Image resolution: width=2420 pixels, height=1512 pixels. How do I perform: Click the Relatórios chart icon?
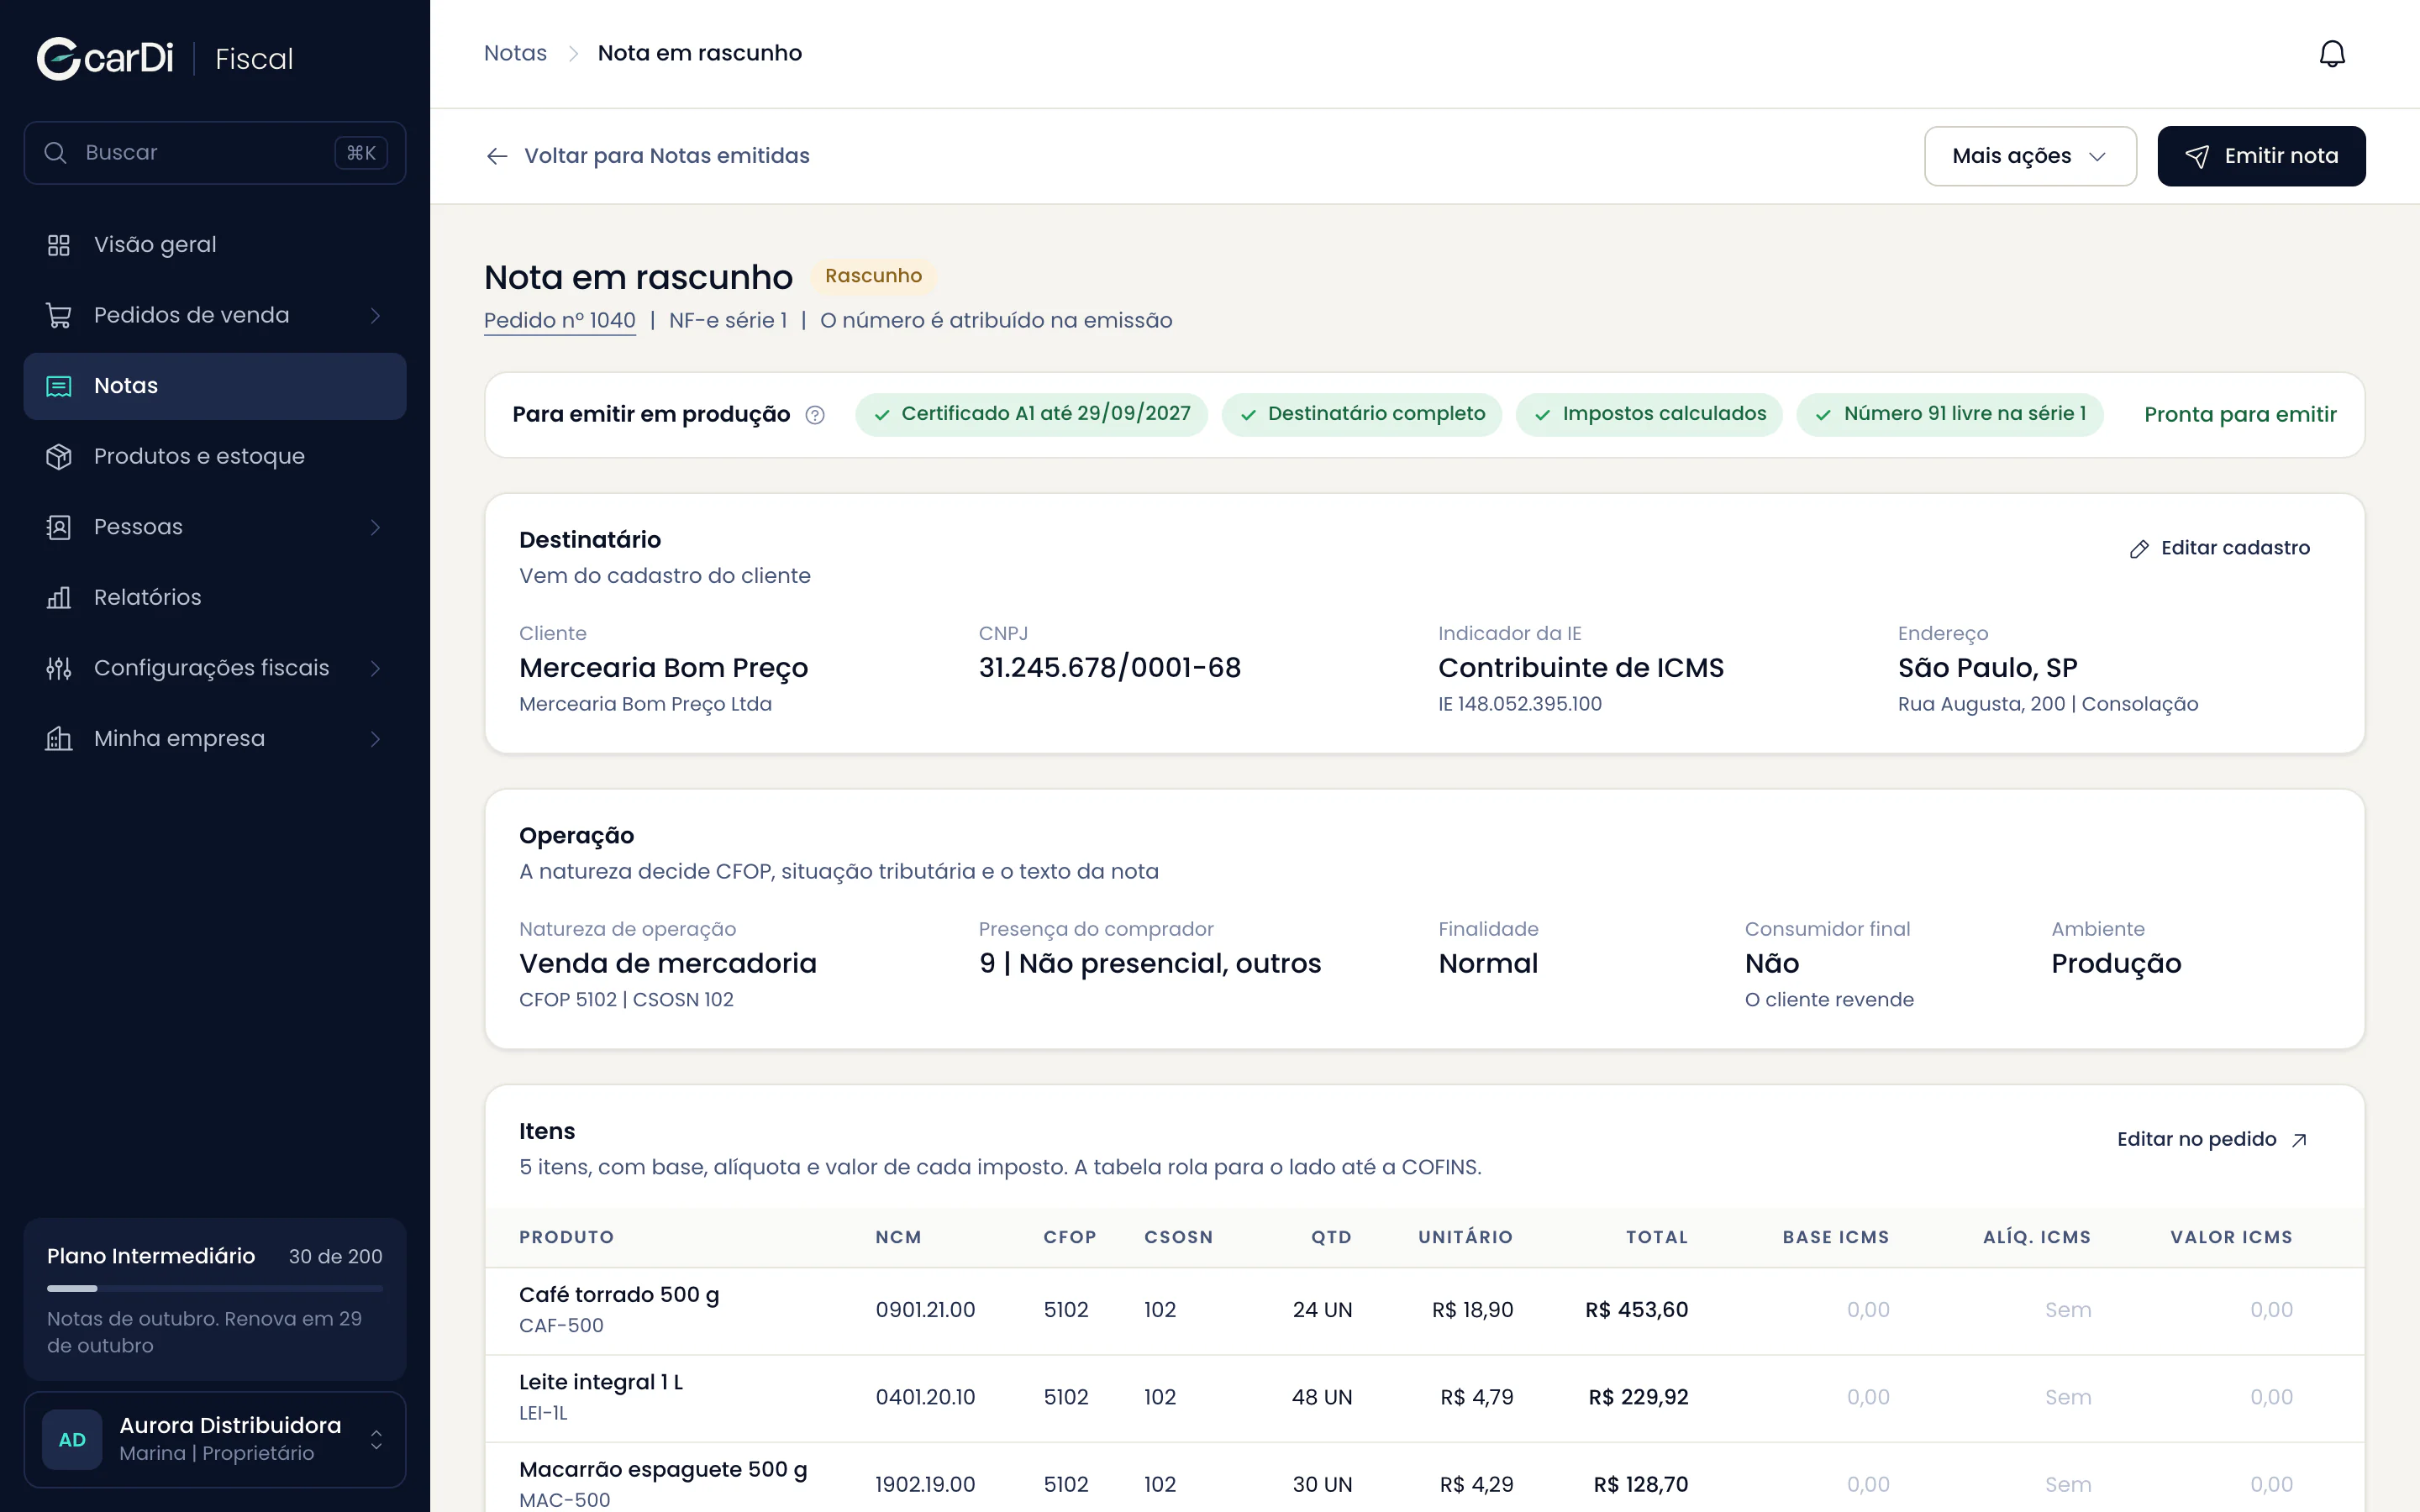59,597
